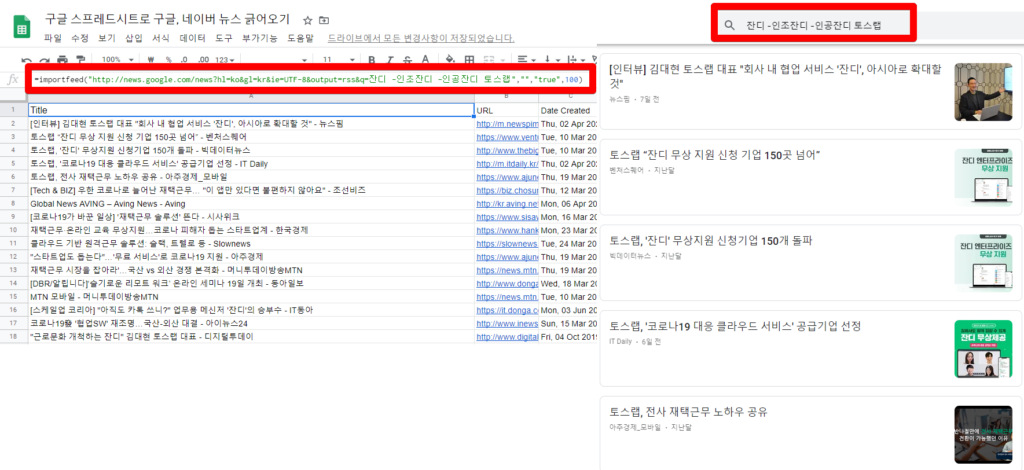Open the 도움말 menu
The height and width of the screenshot is (470, 1024).
pyautogui.click(x=300, y=38)
